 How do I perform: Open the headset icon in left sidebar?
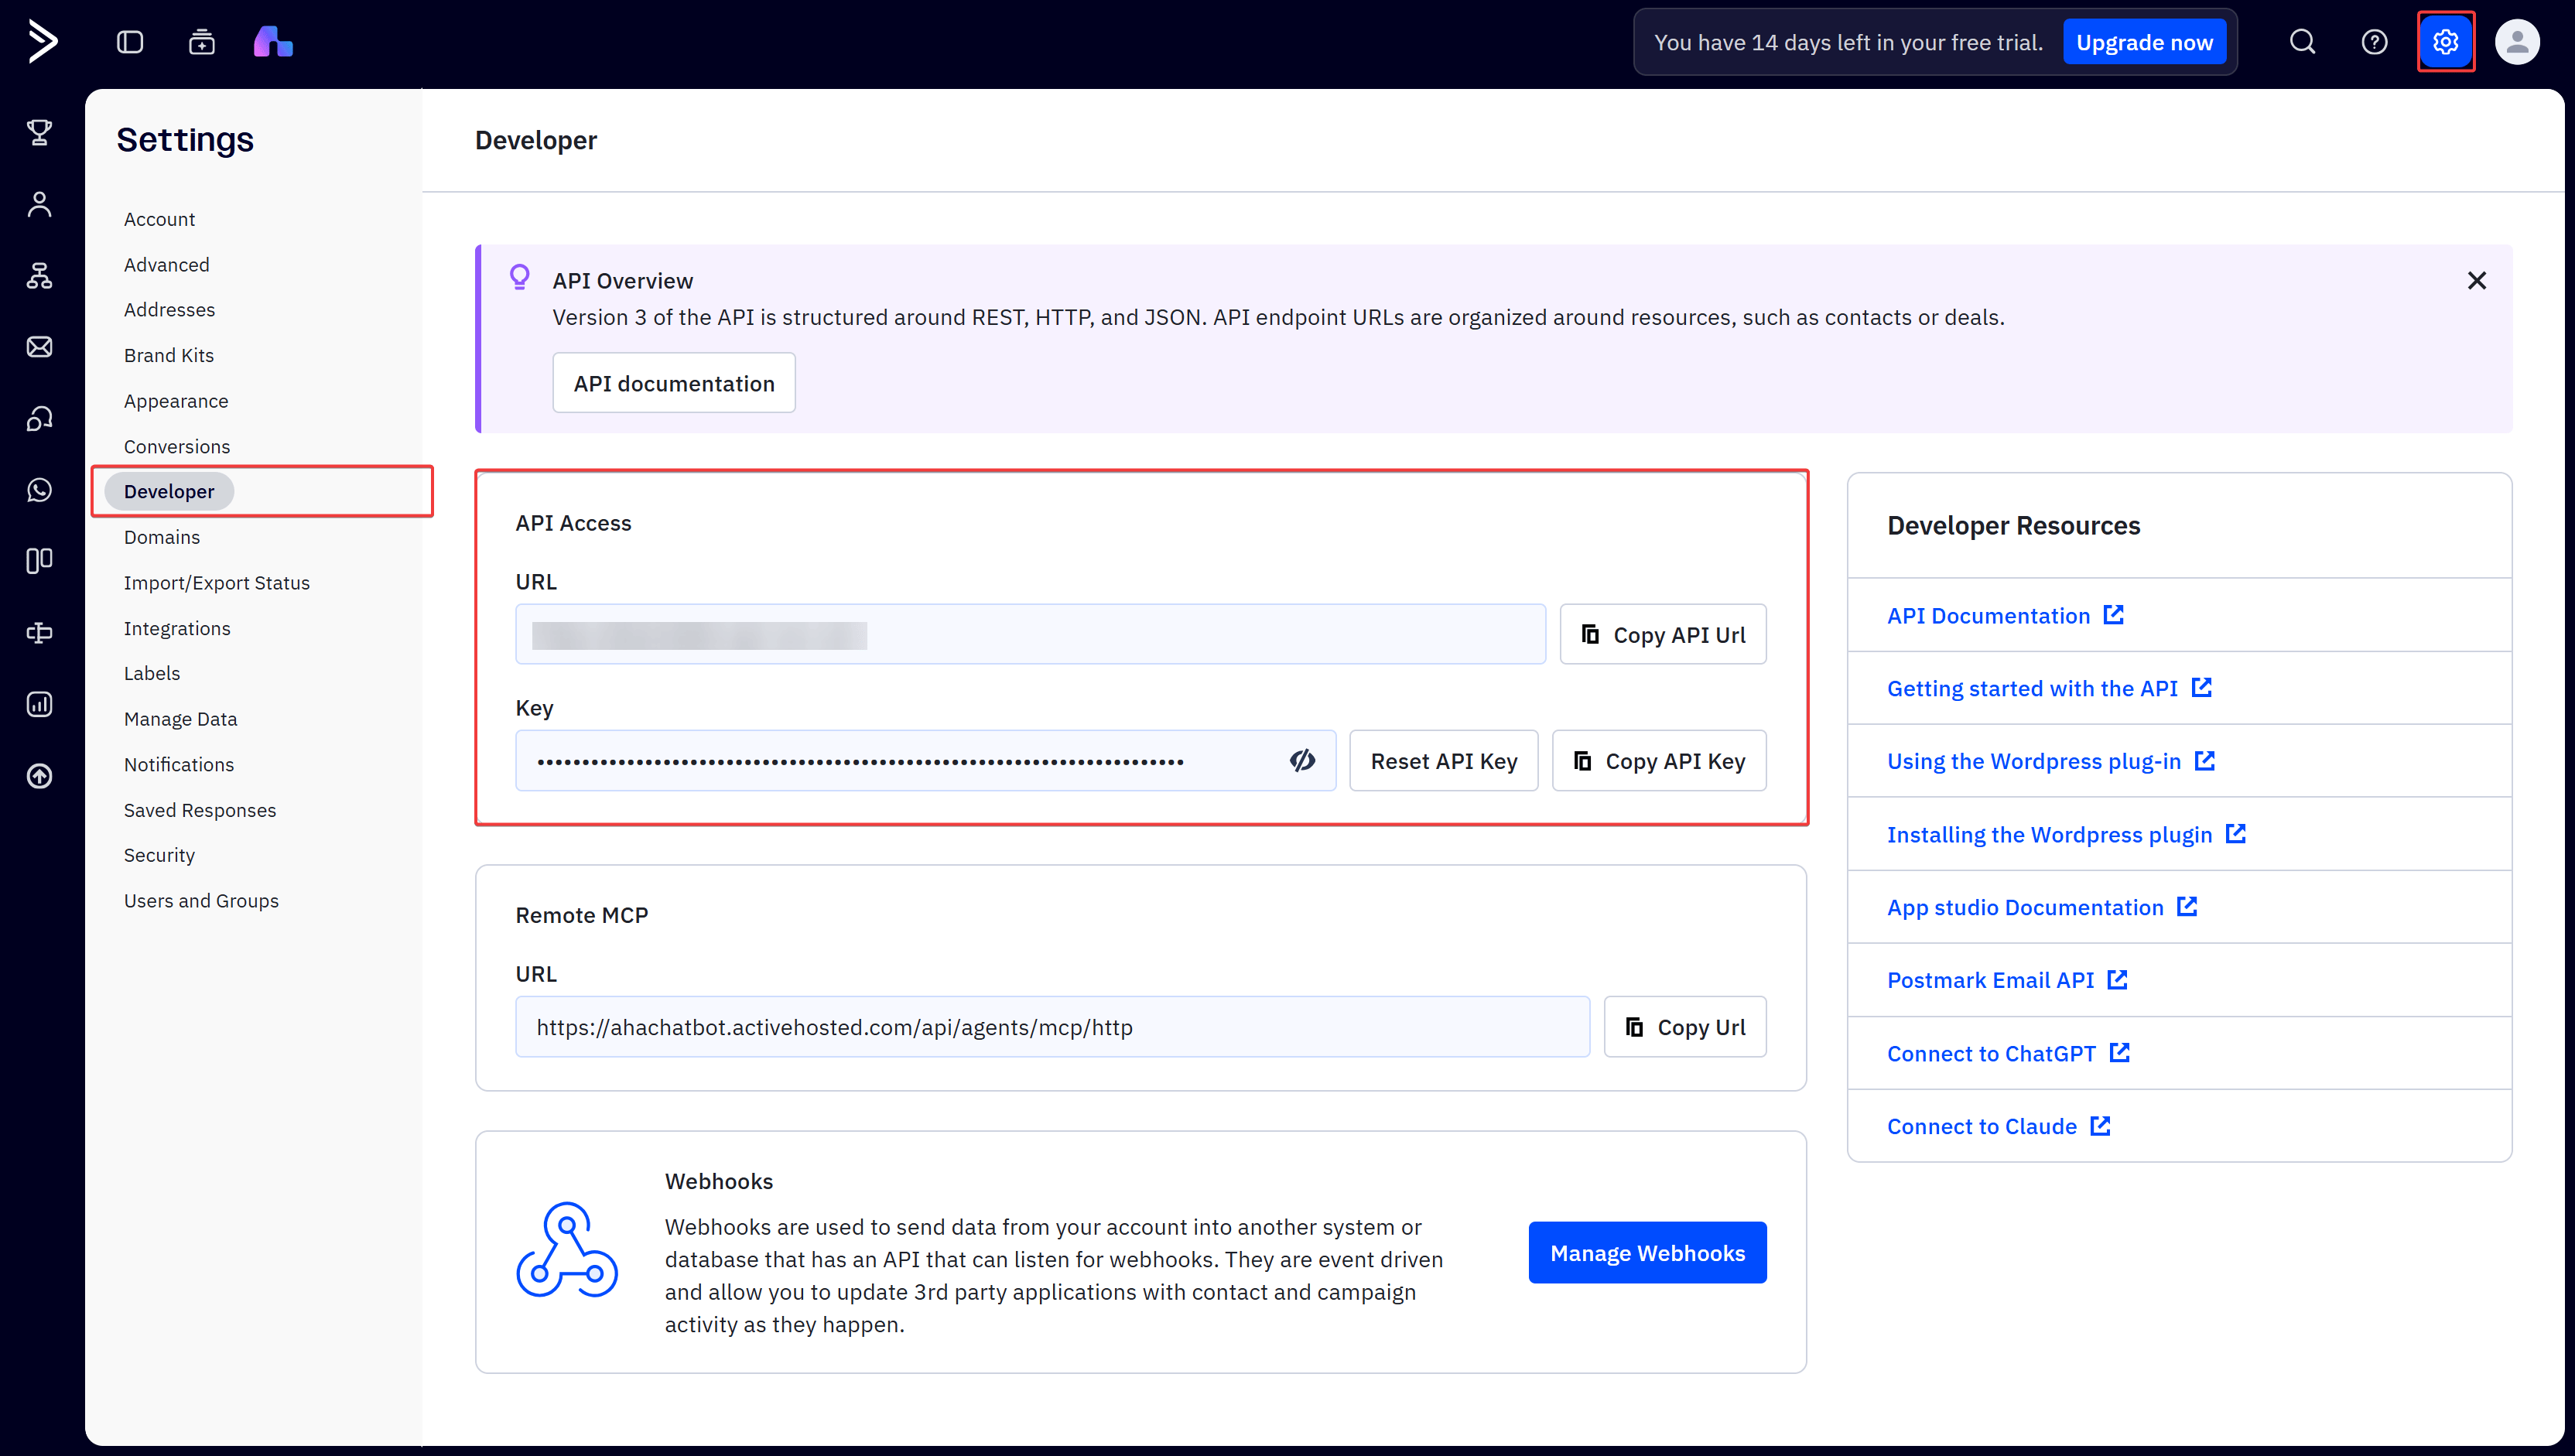pyautogui.click(x=40, y=418)
